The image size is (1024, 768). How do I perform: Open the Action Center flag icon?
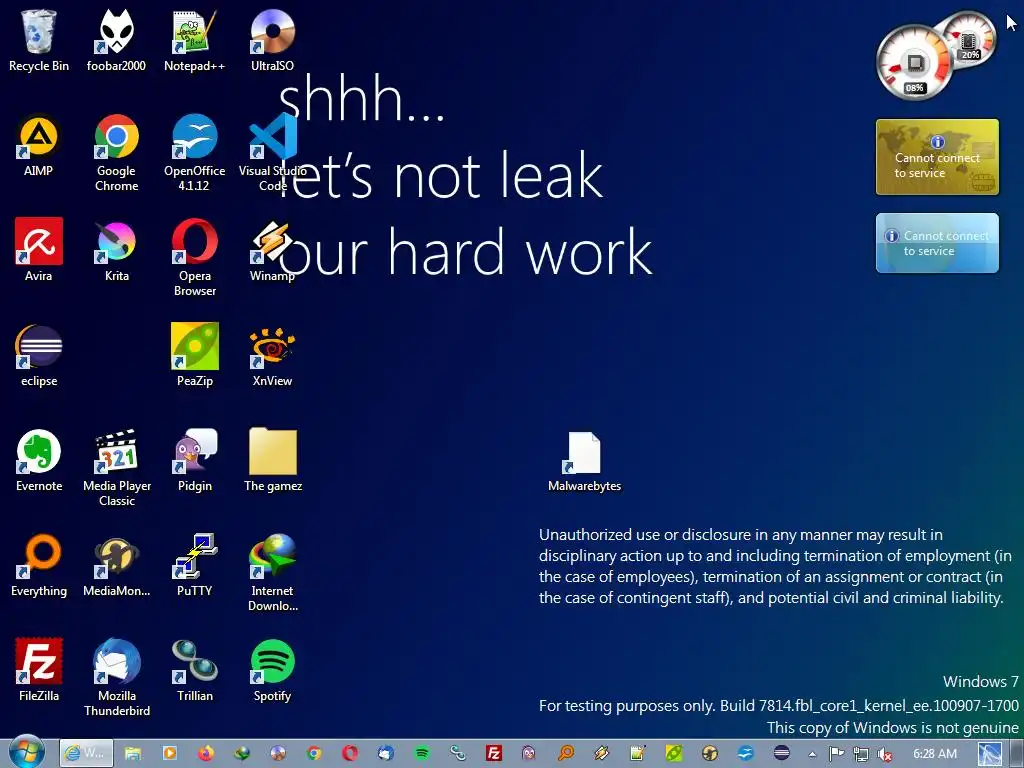point(837,754)
